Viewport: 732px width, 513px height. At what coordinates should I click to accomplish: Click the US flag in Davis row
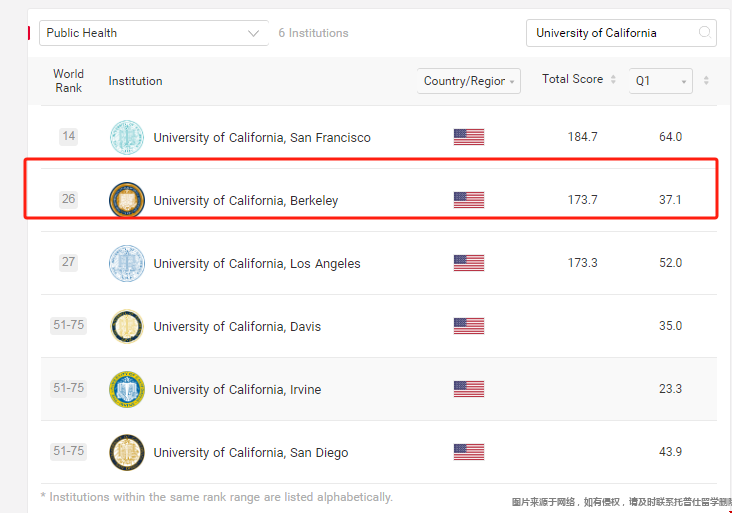469,326
